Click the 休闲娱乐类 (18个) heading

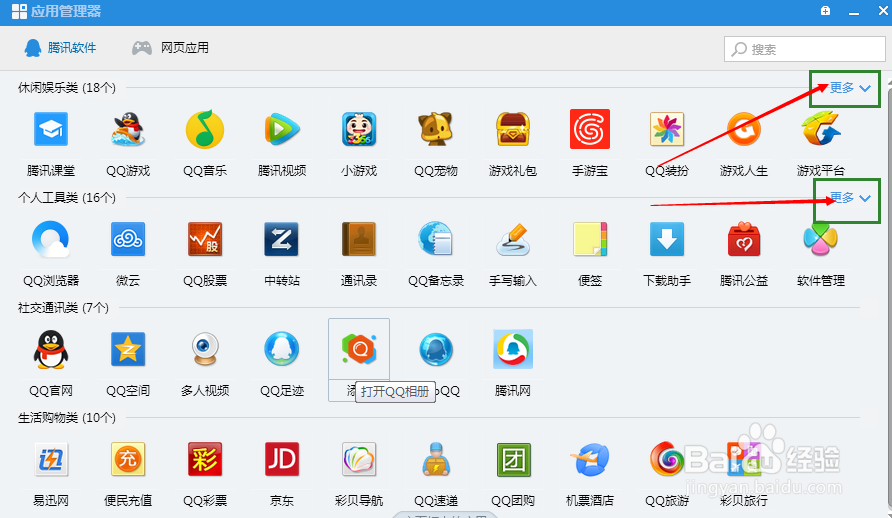click(67, 88)
